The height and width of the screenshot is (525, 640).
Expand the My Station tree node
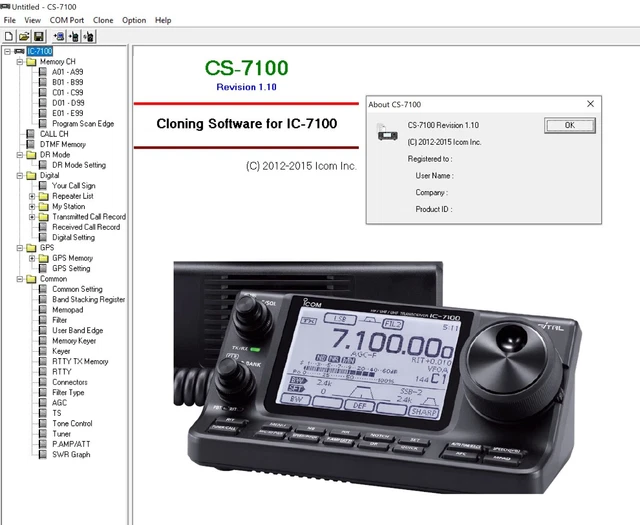point(32,207)
